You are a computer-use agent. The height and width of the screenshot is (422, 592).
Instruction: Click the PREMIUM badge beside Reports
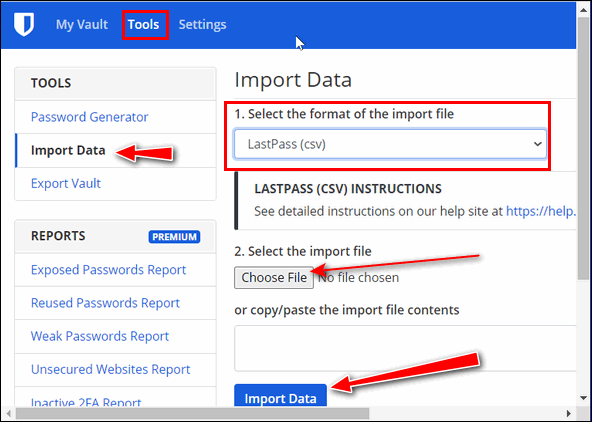coord(174,237)
